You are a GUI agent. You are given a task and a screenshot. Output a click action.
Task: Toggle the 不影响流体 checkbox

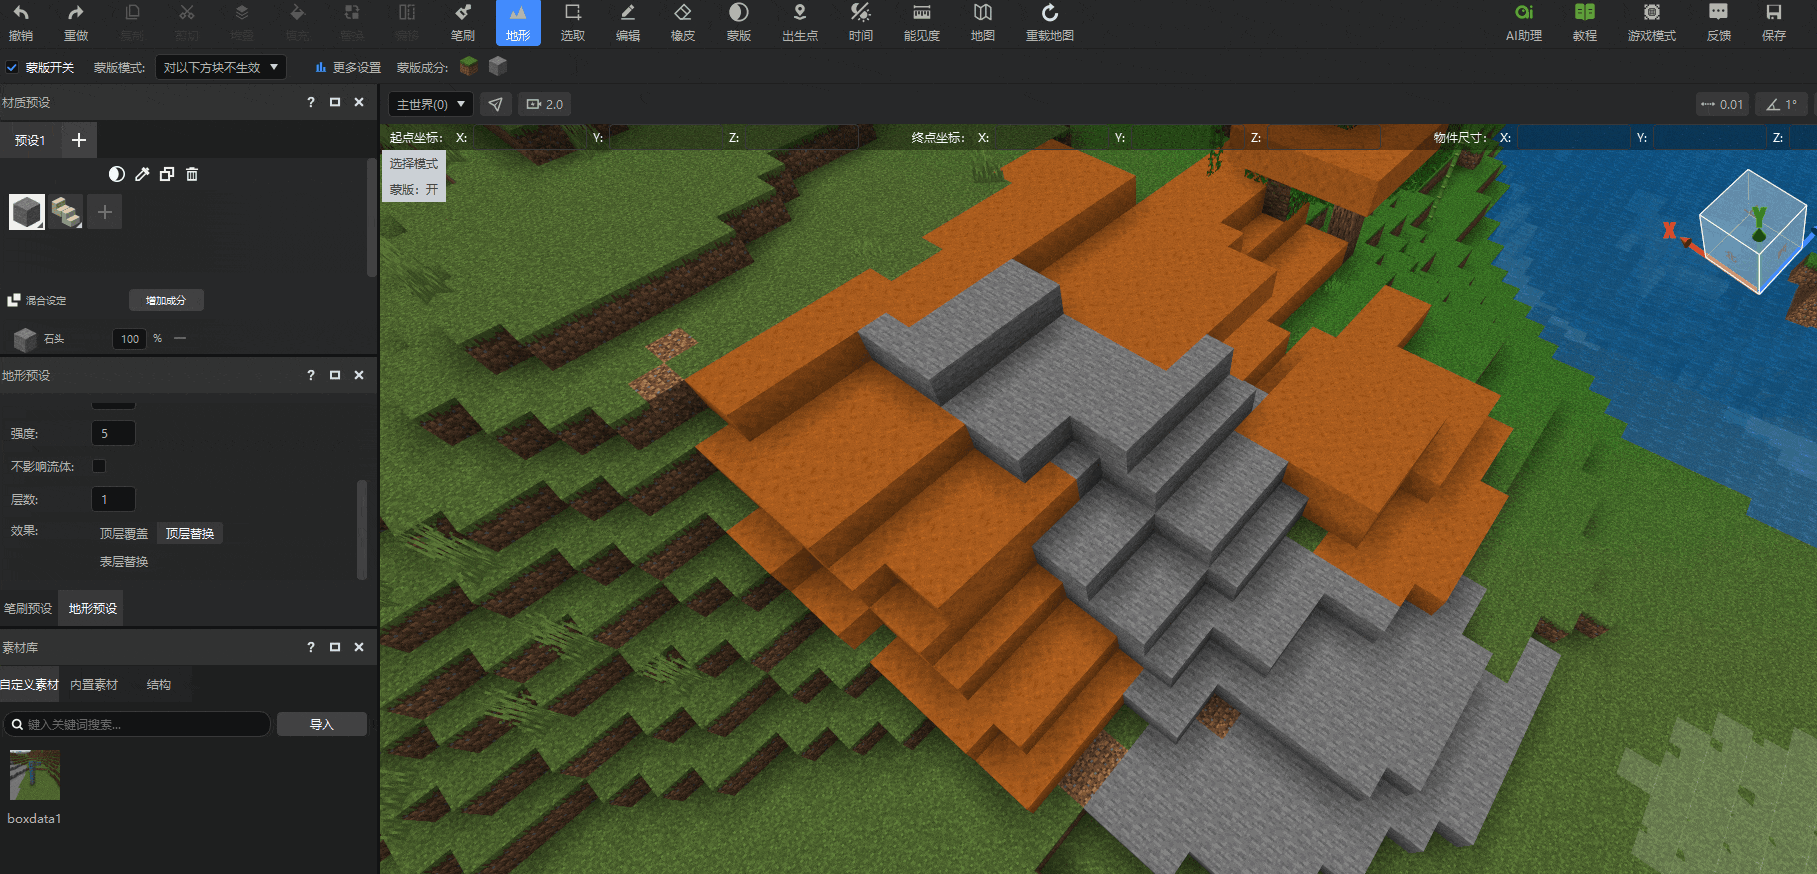tap(99, 466)
